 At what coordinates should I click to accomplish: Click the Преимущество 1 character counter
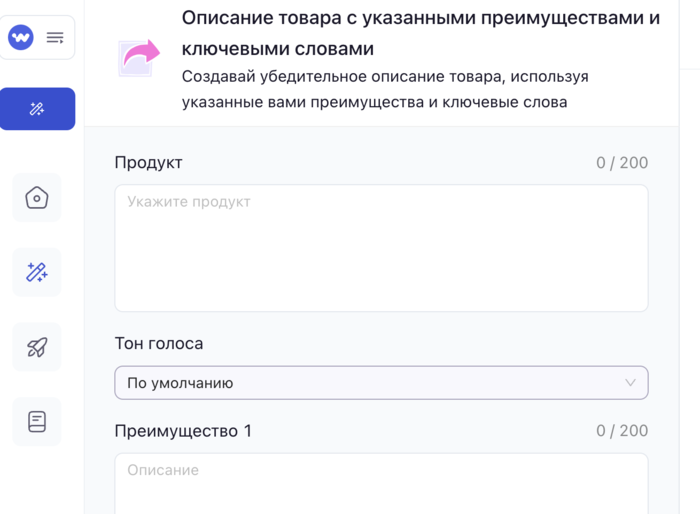pos(621,431)
